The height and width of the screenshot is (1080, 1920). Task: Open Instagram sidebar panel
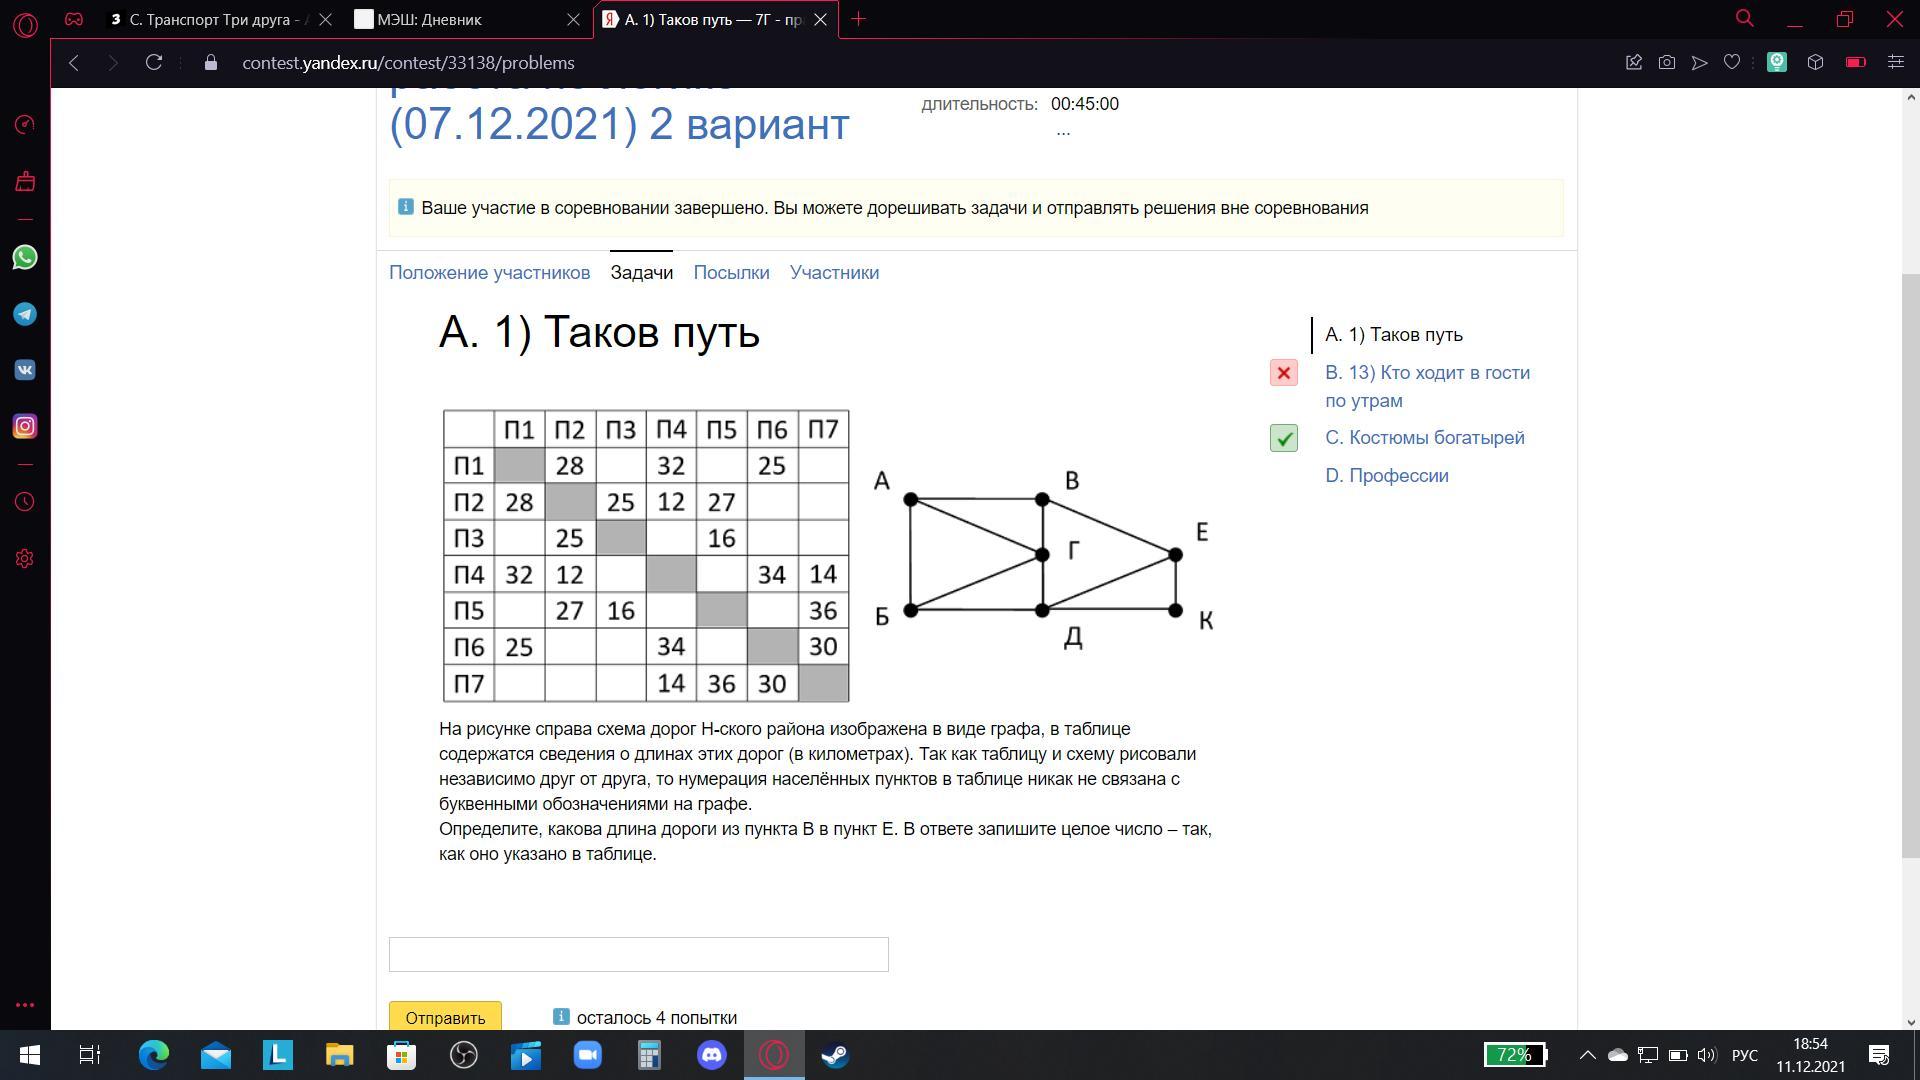coord(25,427)
